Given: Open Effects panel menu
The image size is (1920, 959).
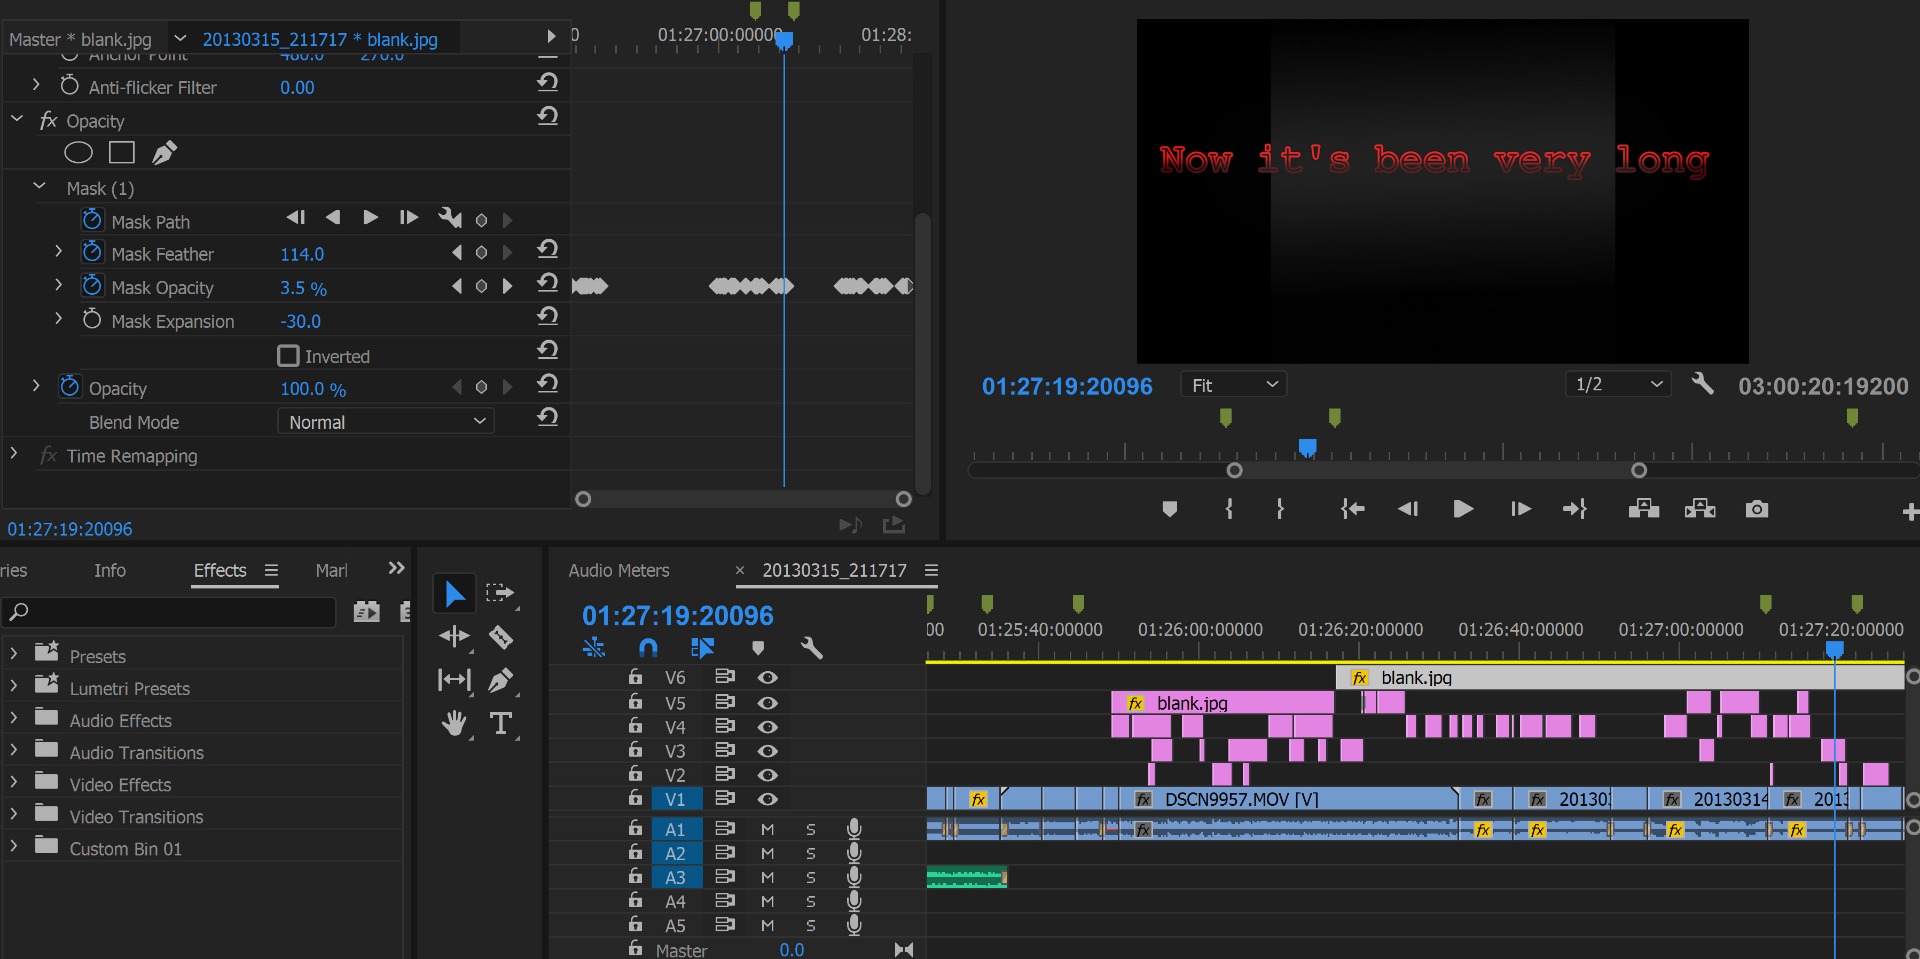Looking at the screenshot, I should click(x=271, y=570).
